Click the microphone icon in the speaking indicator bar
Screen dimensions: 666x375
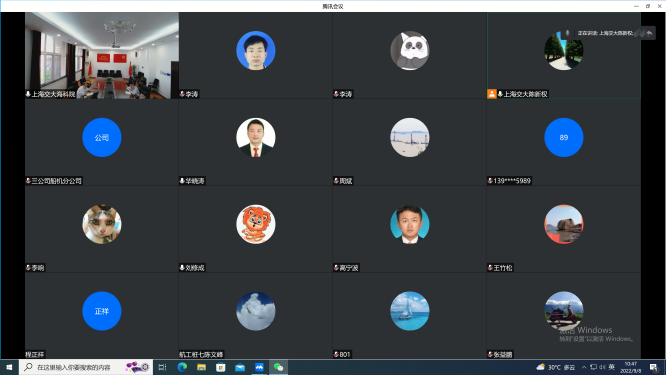click(567, 33)
